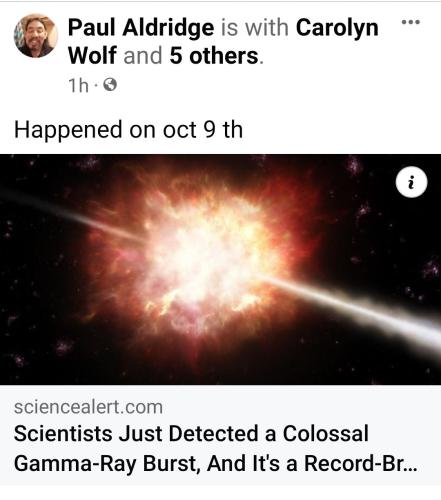Tap the truncated "Record-Br..." headline ending
This screenshot has width=441, height=500.
[361, 464]
